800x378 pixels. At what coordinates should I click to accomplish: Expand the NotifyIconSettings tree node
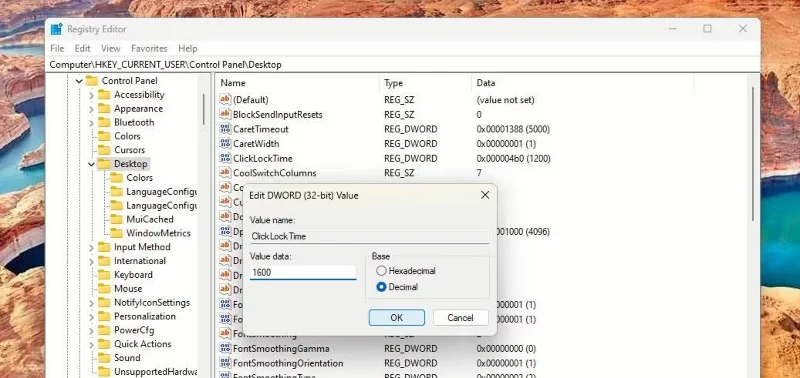[x=91, y=303]
